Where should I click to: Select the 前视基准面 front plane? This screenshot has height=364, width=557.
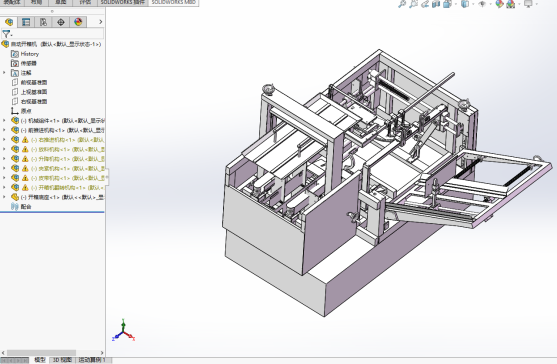click(x=29, y=82)
